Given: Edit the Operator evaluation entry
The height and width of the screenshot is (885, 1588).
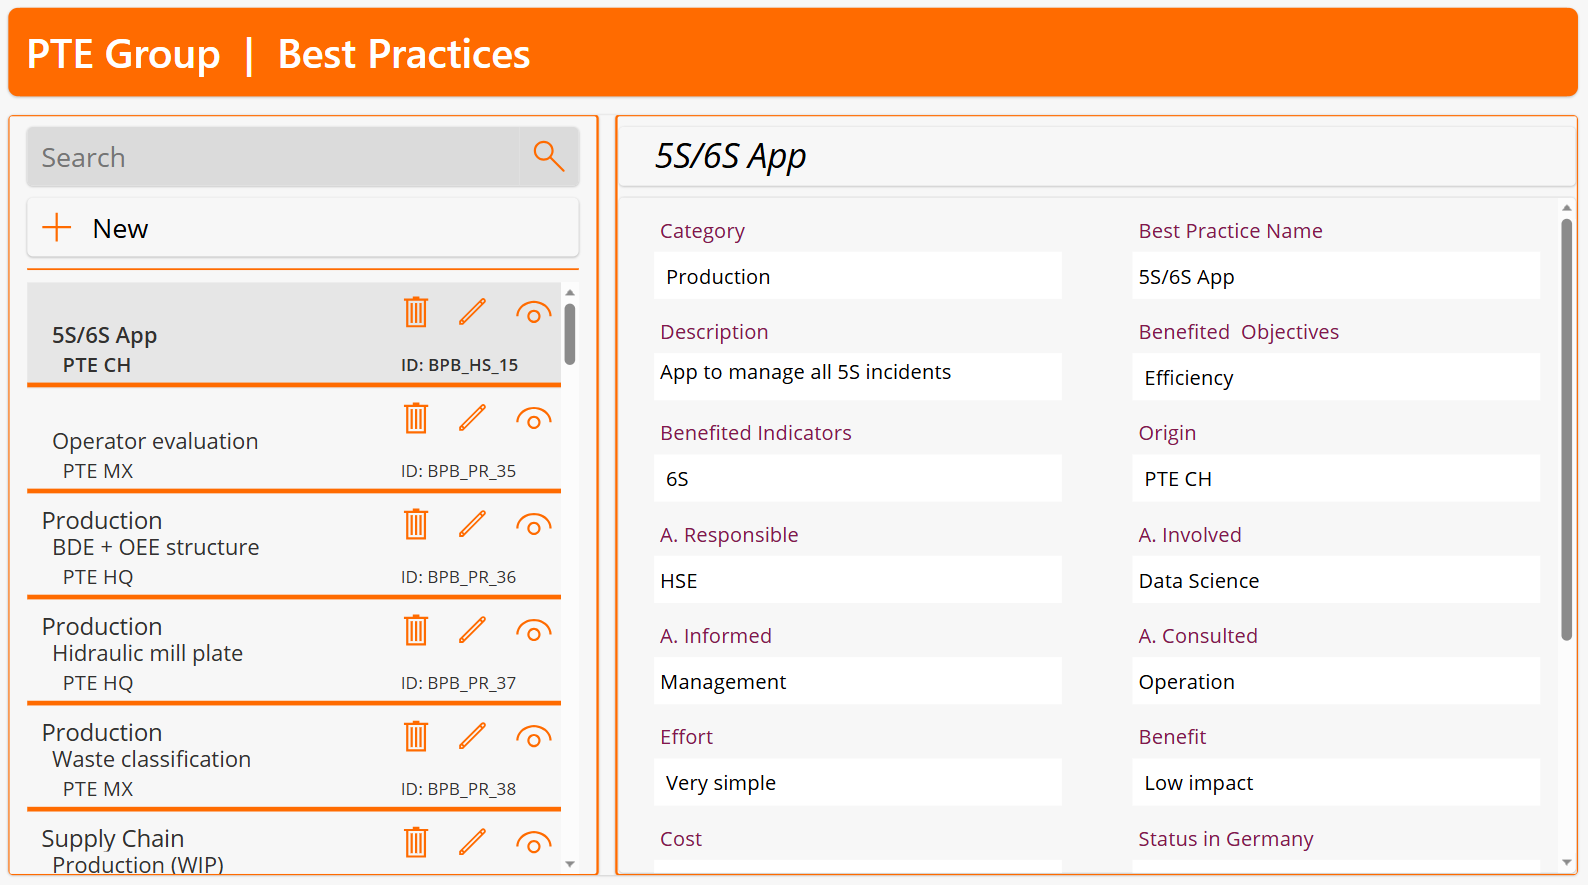Looking at the screenshot, I should 472,418.
